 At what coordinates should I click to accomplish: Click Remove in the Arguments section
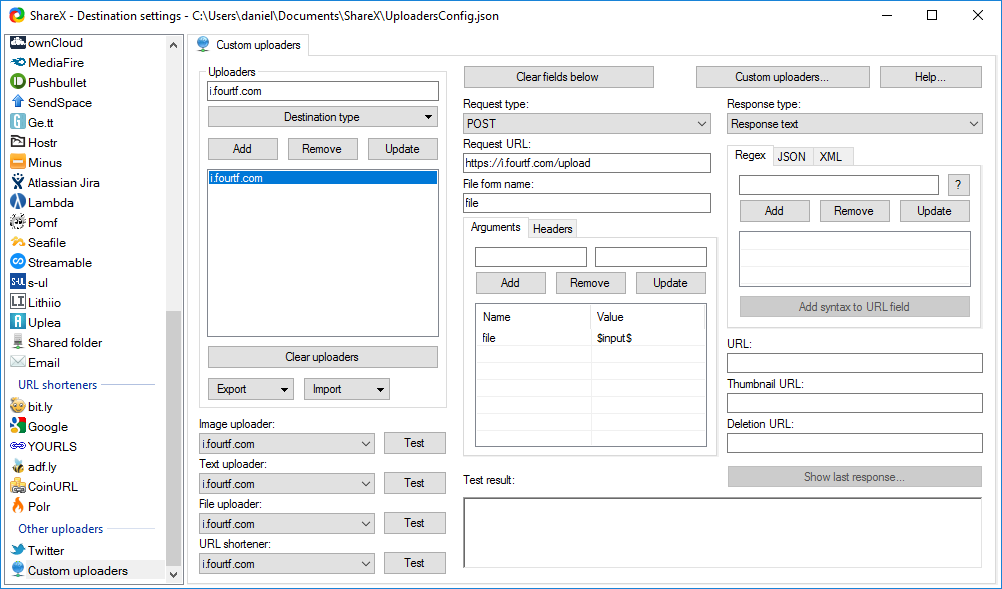click(590, 283)
